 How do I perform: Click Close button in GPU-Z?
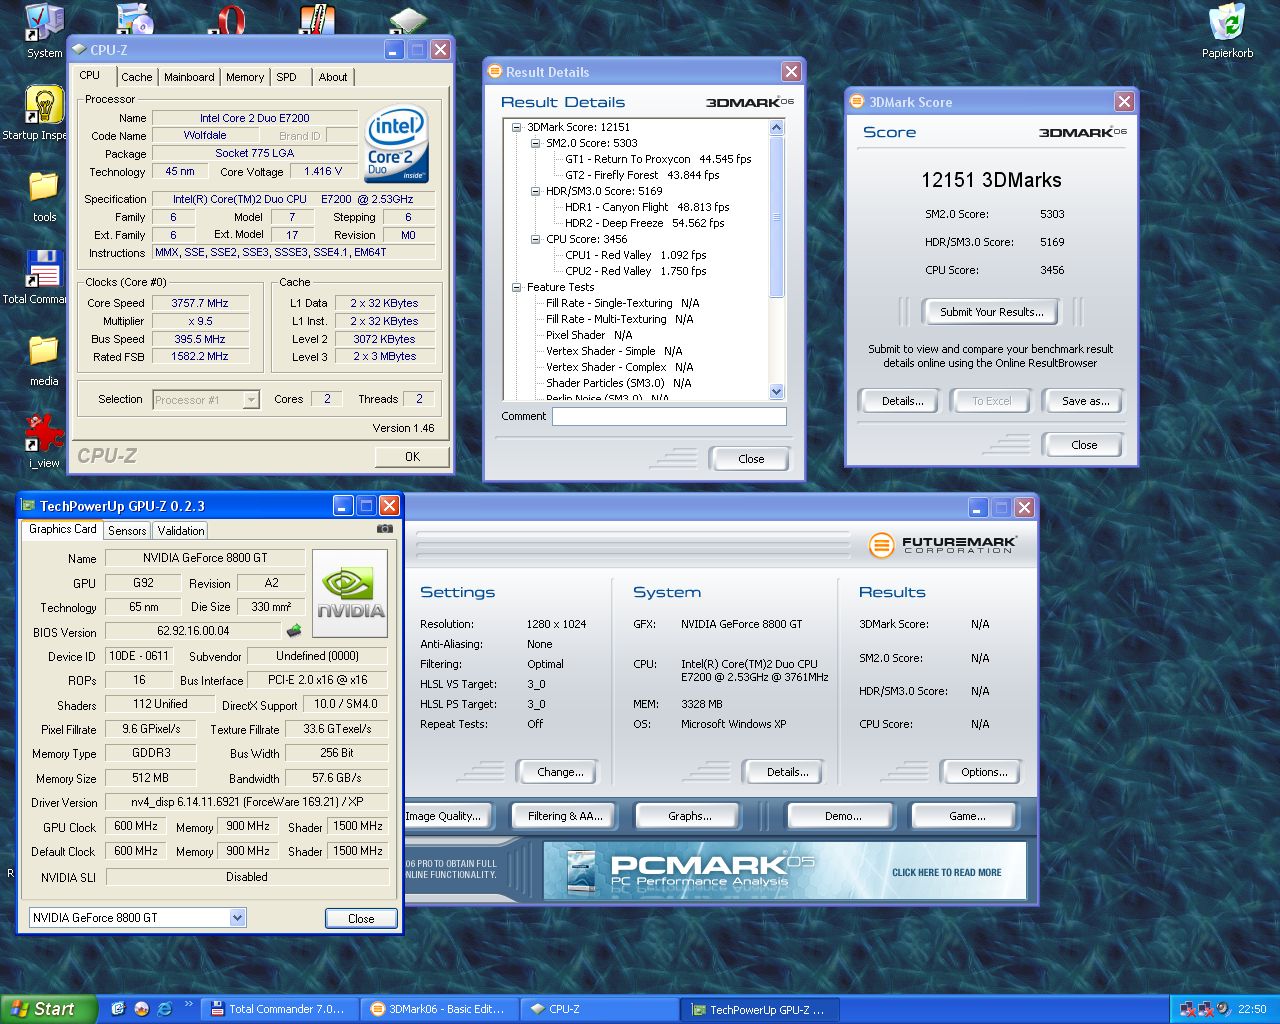point(361,918)
